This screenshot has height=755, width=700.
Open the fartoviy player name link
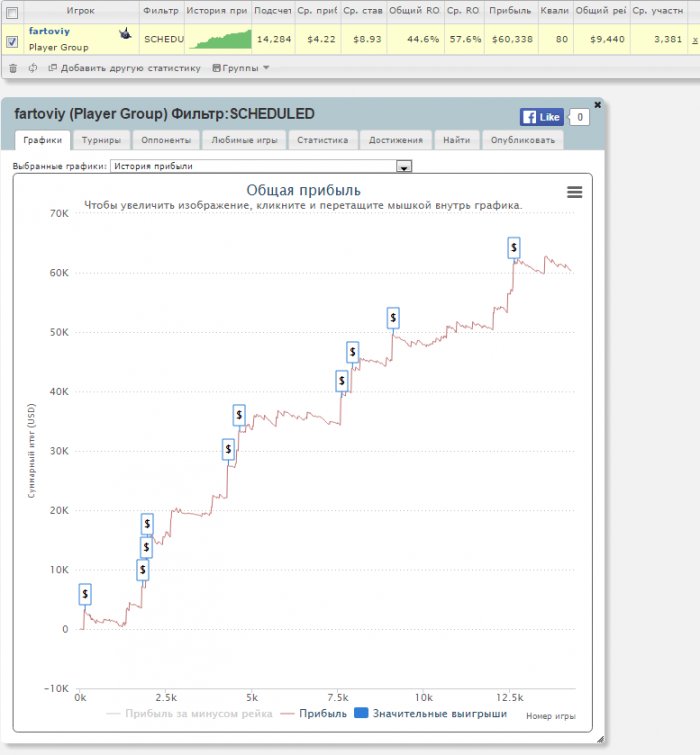click(x=49, y=32)
